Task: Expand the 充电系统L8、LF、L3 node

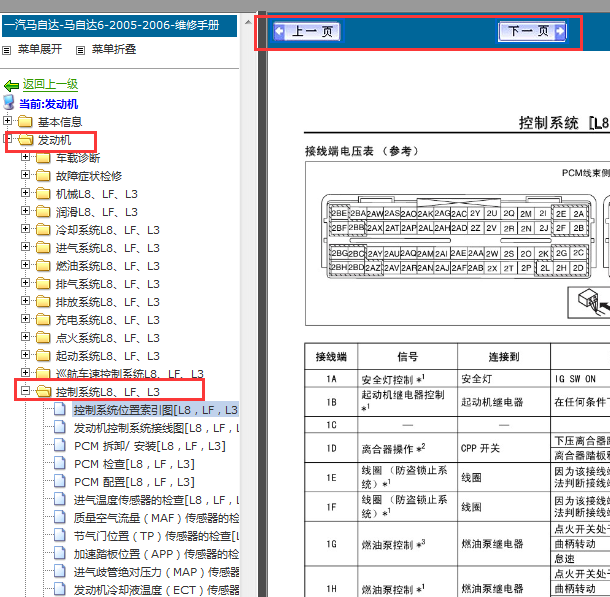Action: pyautogui.click(x=25, y=319)
